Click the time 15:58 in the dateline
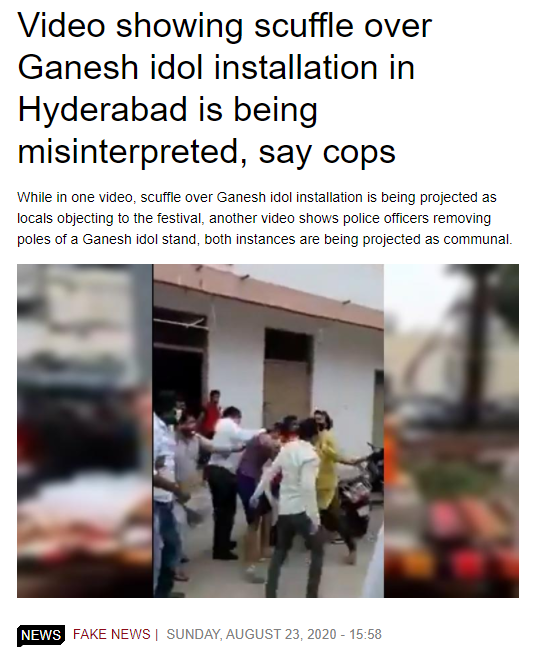Screen dimensions: 542x647 365,634
